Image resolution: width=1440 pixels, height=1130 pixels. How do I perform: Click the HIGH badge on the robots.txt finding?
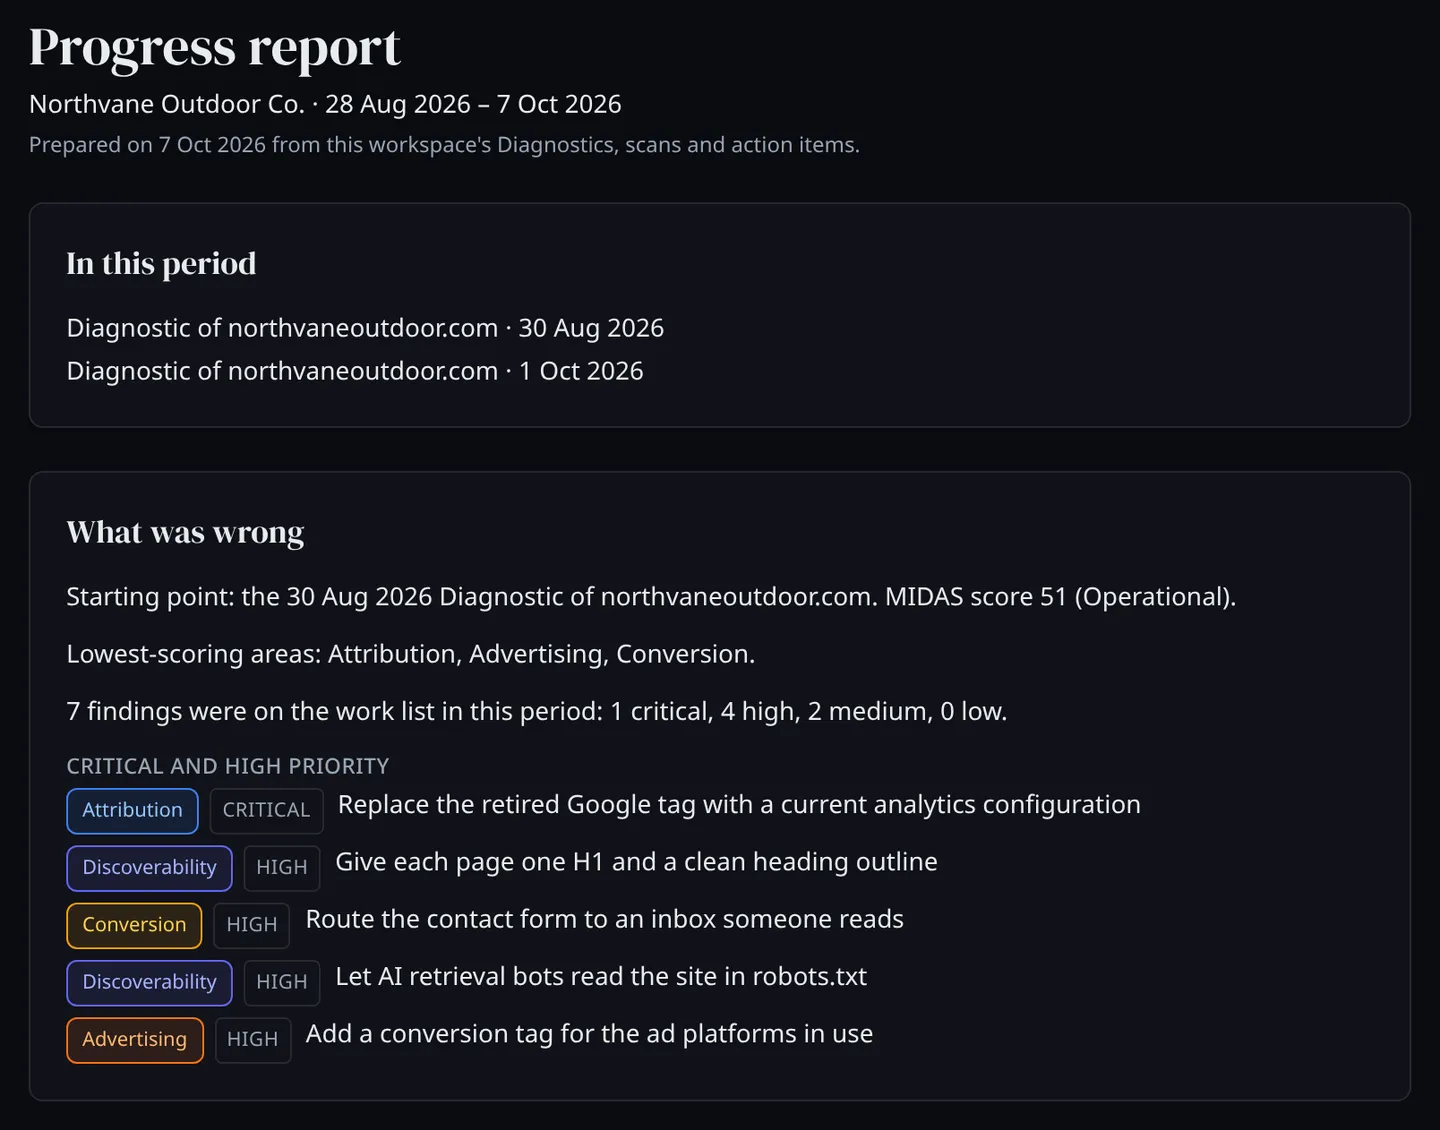(282, 982)
